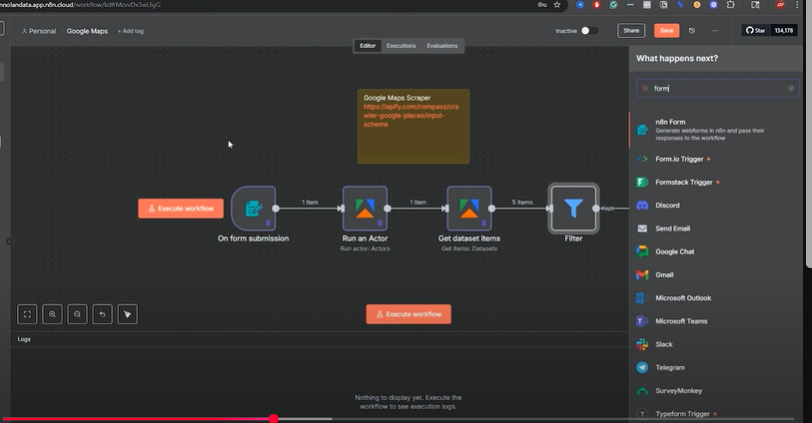812x423 pixels.
Task: Select the Google Maps Scraper sticky note
Action: 413,126
